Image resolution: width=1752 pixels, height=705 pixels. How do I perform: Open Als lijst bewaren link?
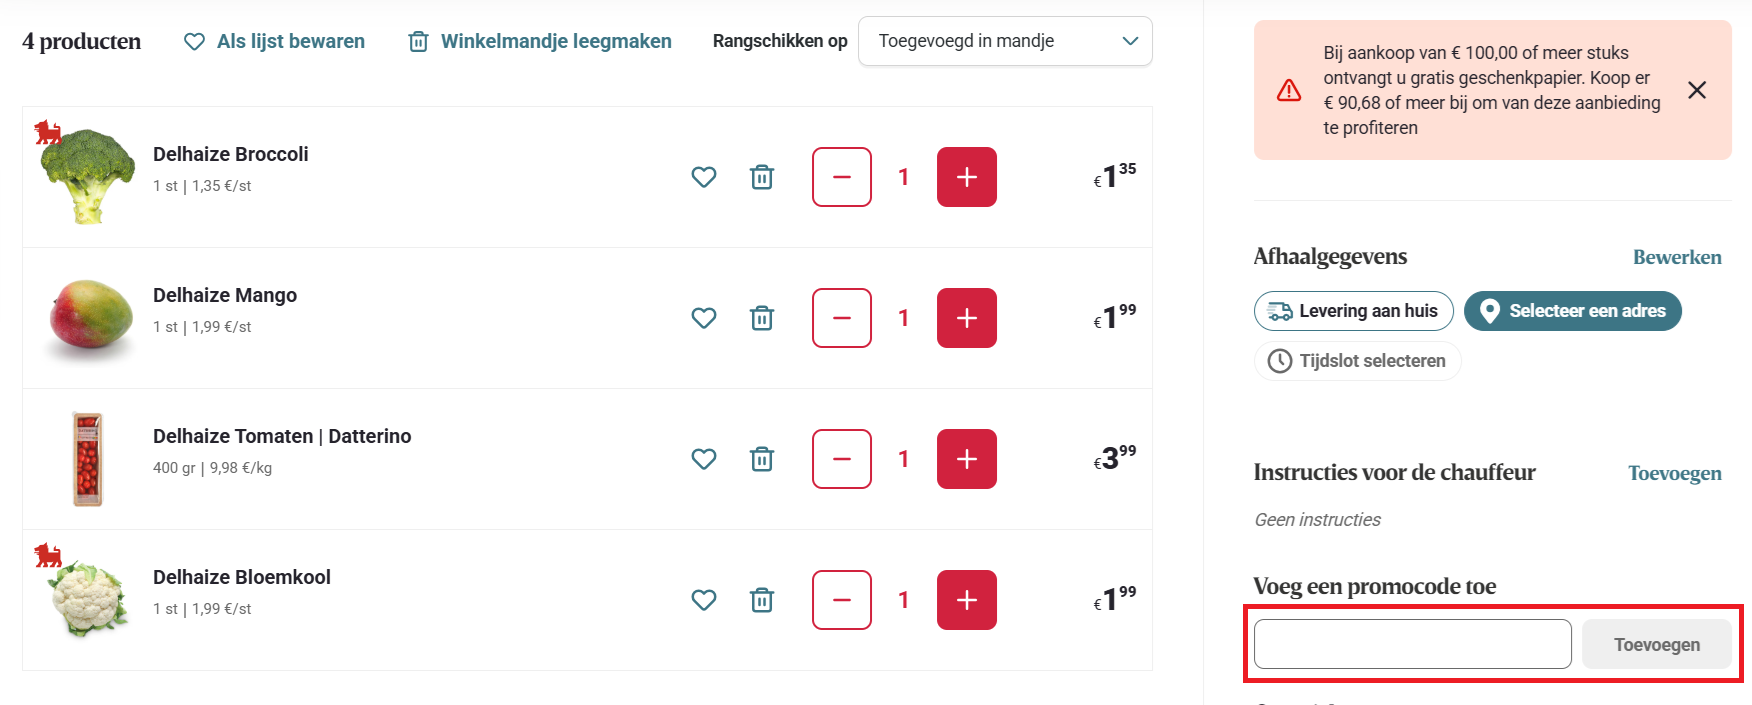pyautogui.click(x=290, y=41)
